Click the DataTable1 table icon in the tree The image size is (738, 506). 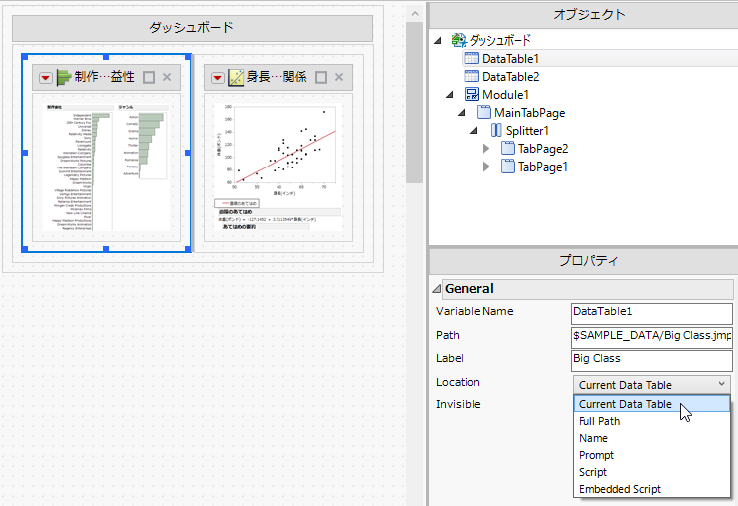[472, 59]
